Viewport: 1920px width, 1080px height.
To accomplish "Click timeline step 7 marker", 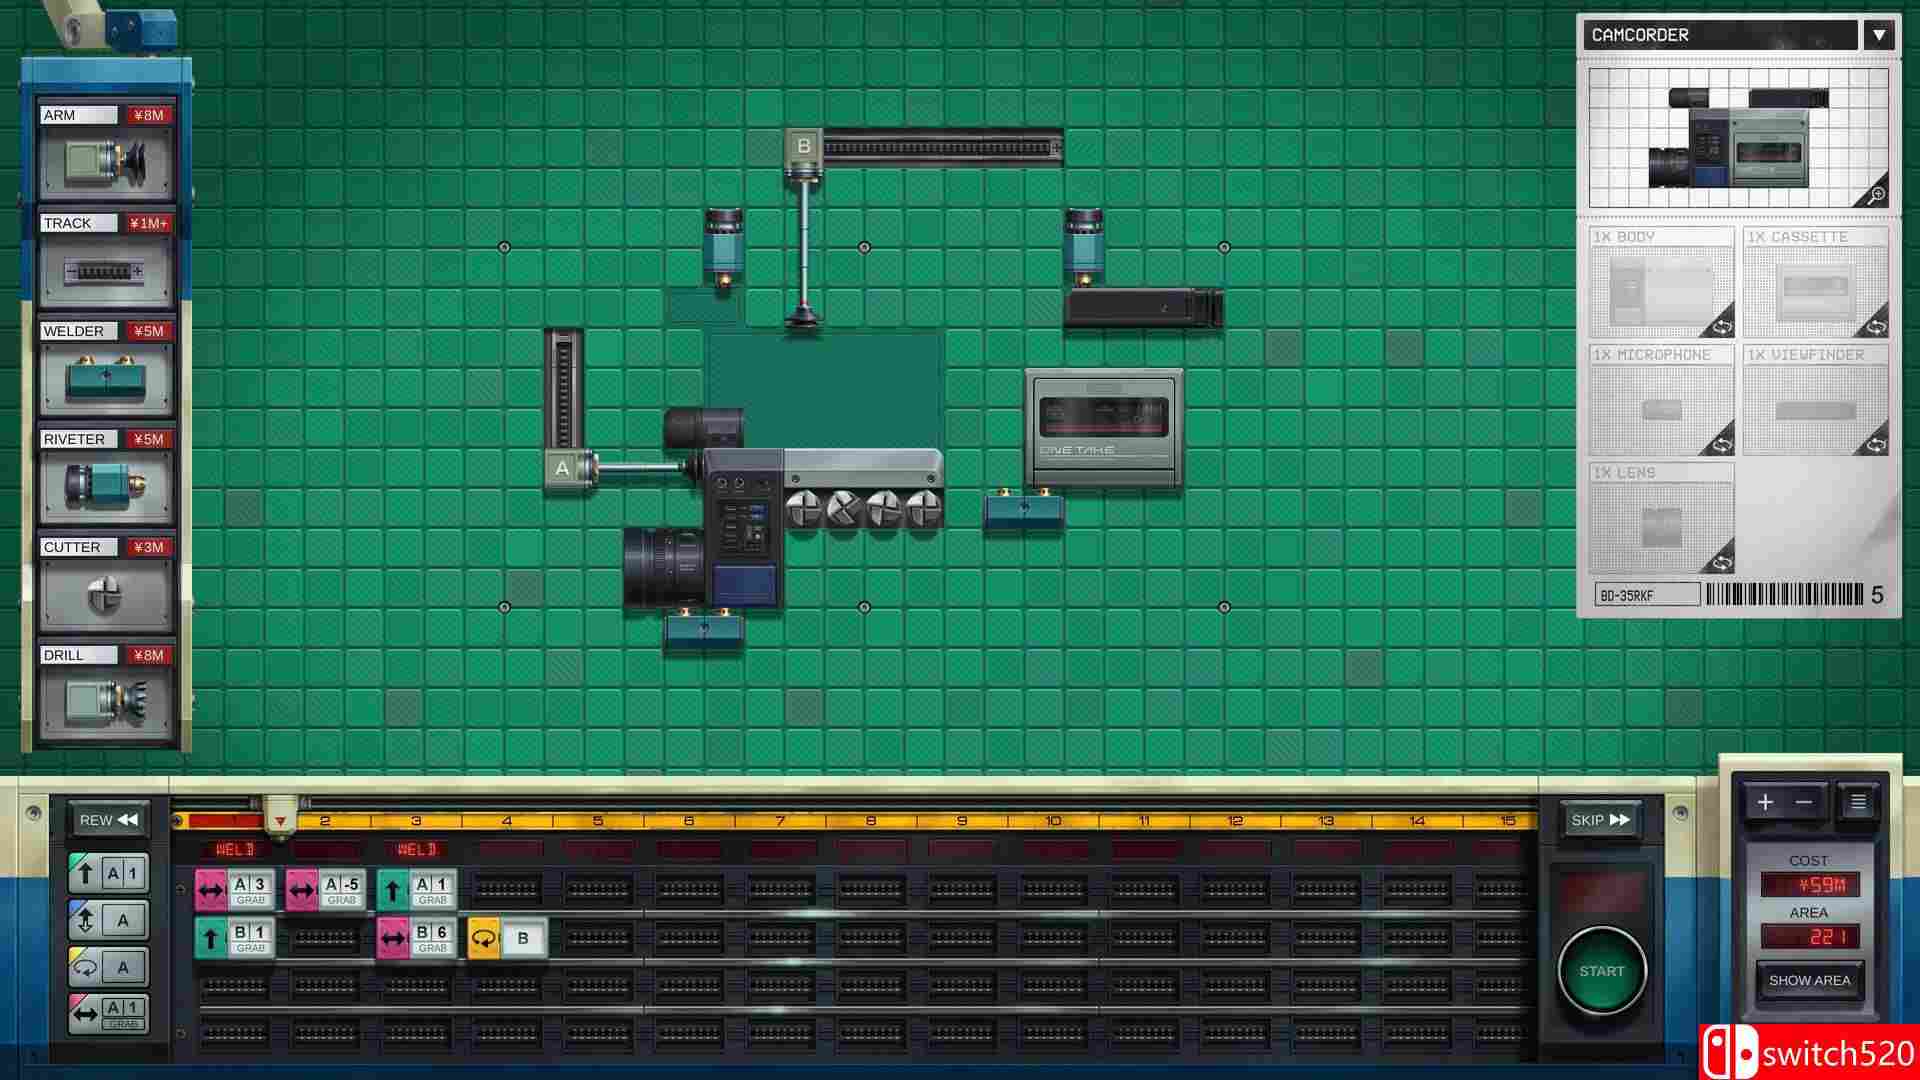I will coord(780,821).
